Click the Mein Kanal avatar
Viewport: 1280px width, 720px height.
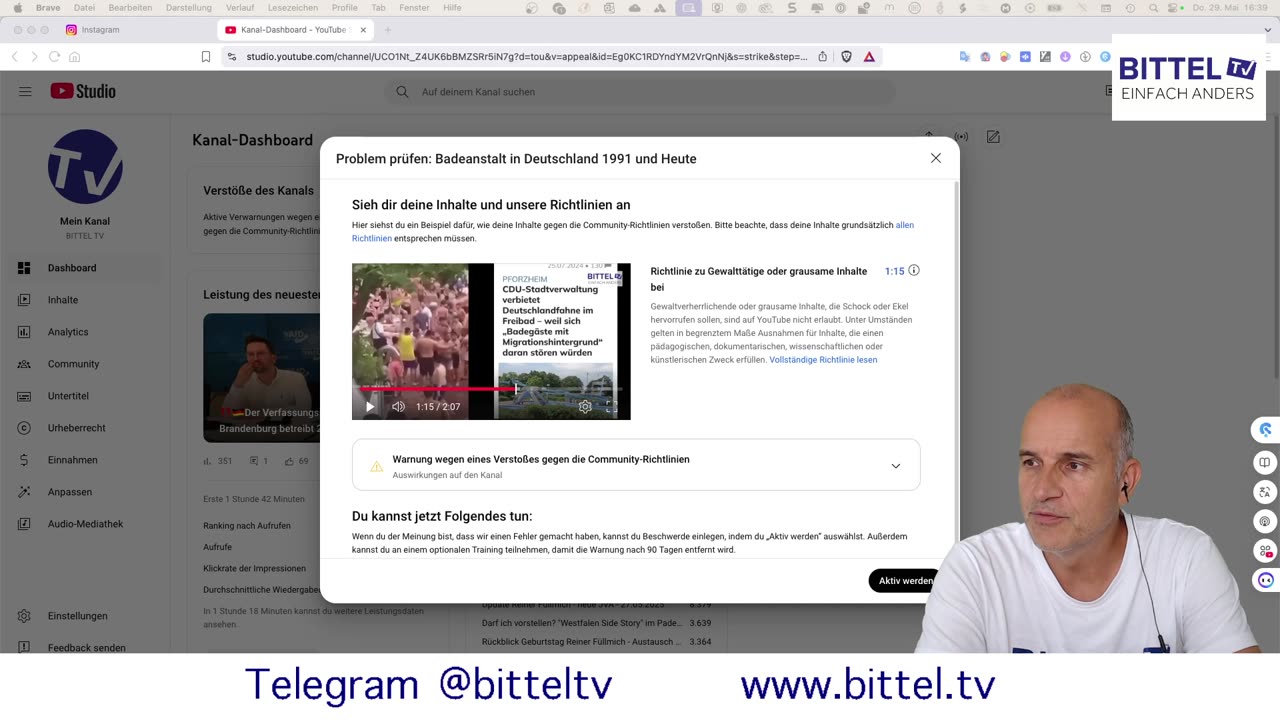(85, 167)
